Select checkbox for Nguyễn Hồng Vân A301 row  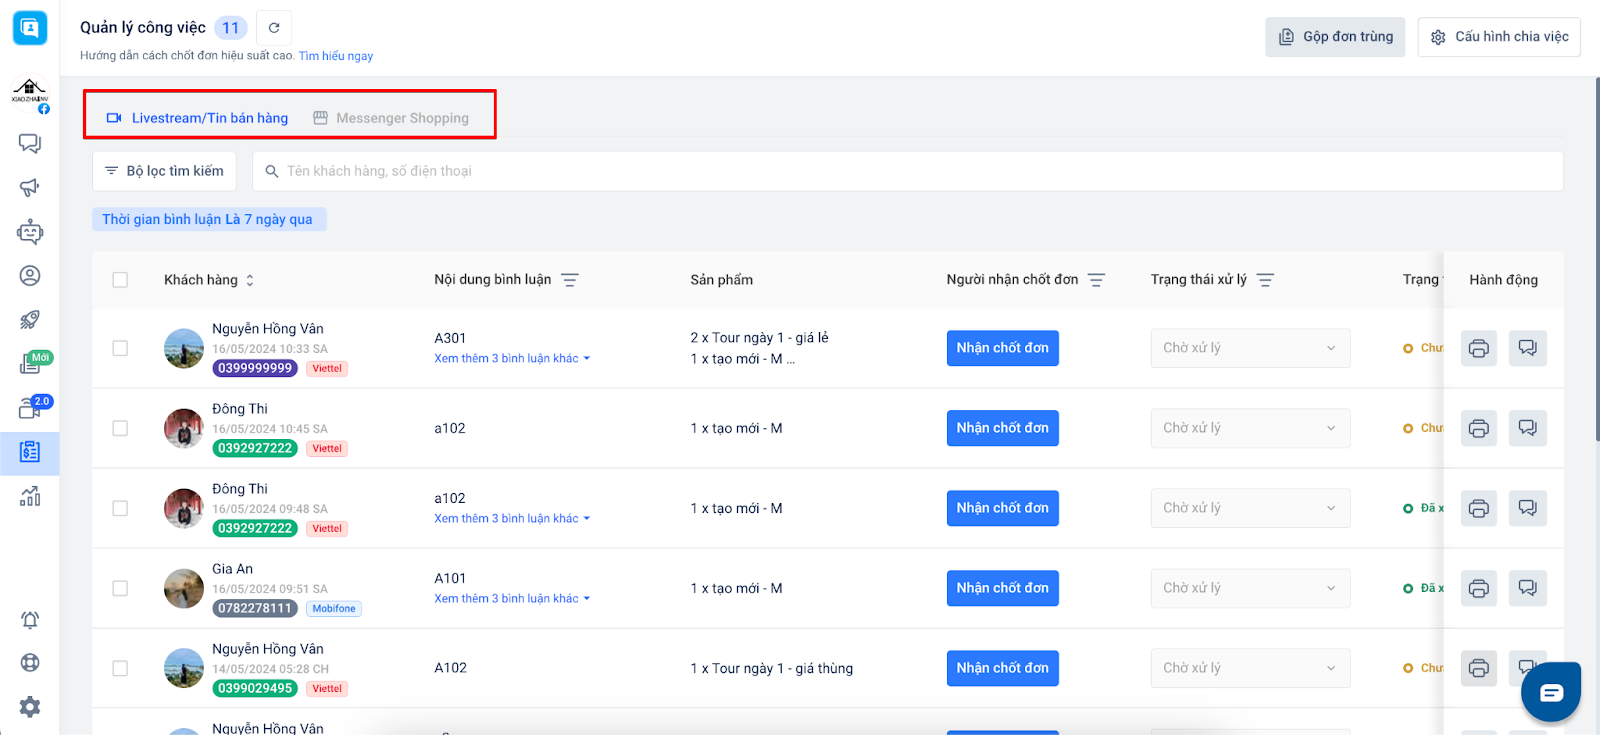120,348
